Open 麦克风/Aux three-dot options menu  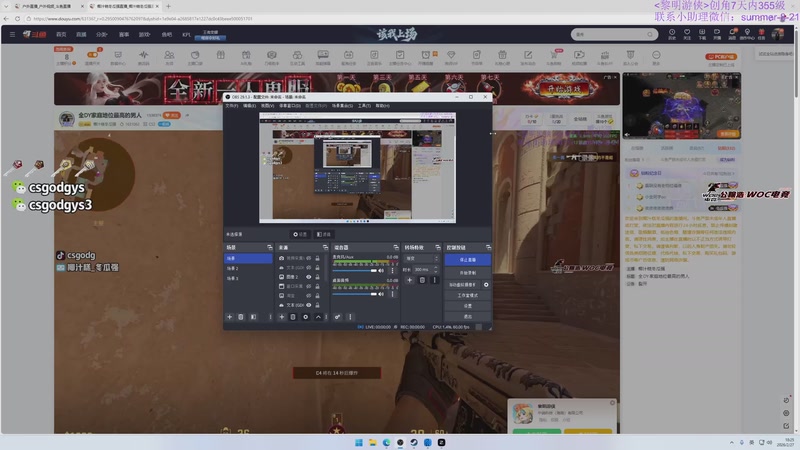(x=392, y=270)
